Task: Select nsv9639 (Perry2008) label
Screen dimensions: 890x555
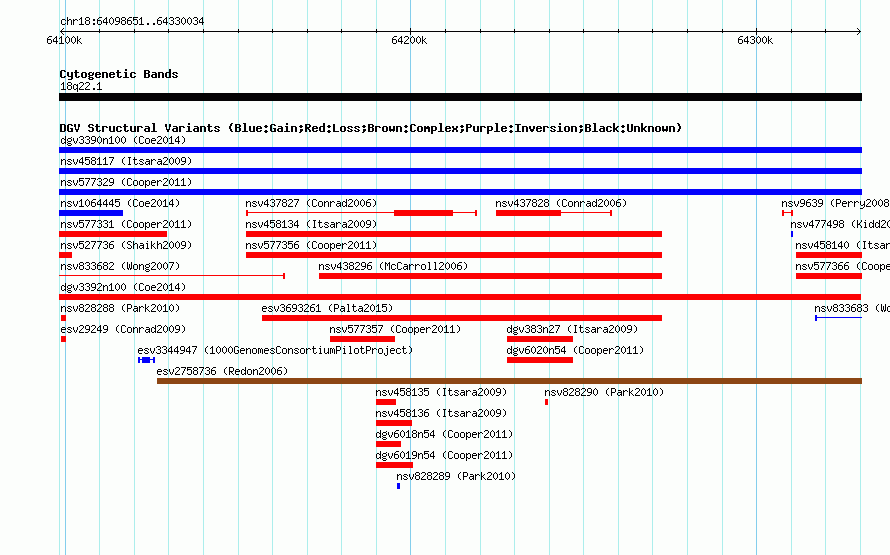Action: click(835, 203)
